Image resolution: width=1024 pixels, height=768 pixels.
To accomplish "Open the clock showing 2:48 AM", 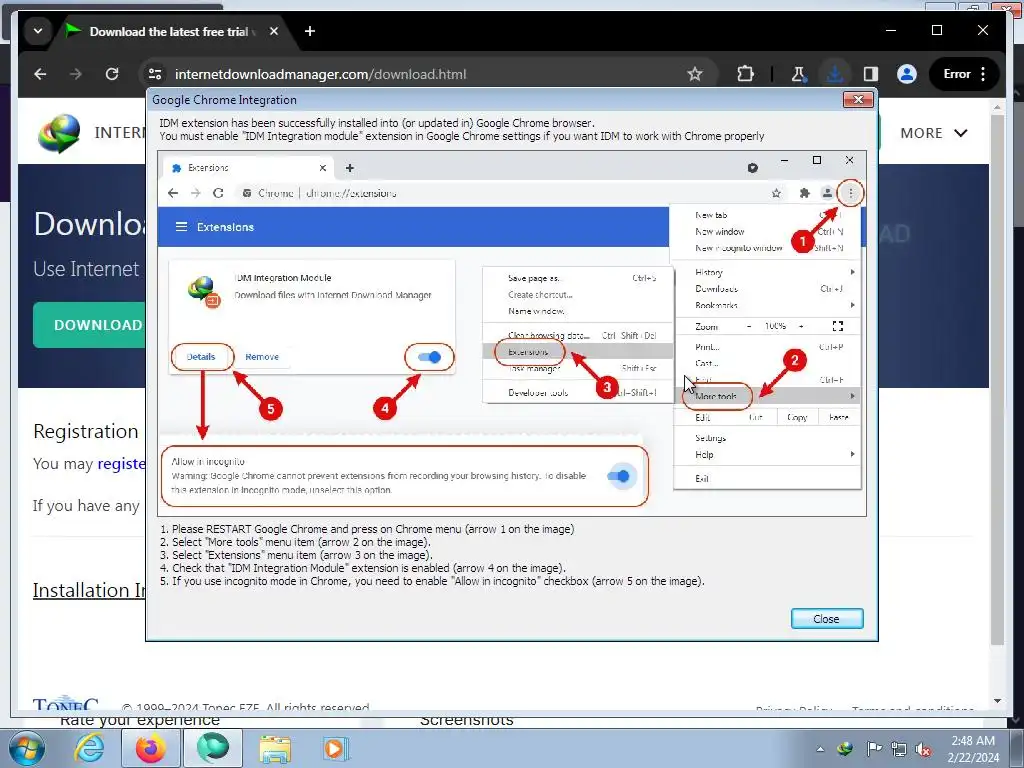I will [973, 748].
